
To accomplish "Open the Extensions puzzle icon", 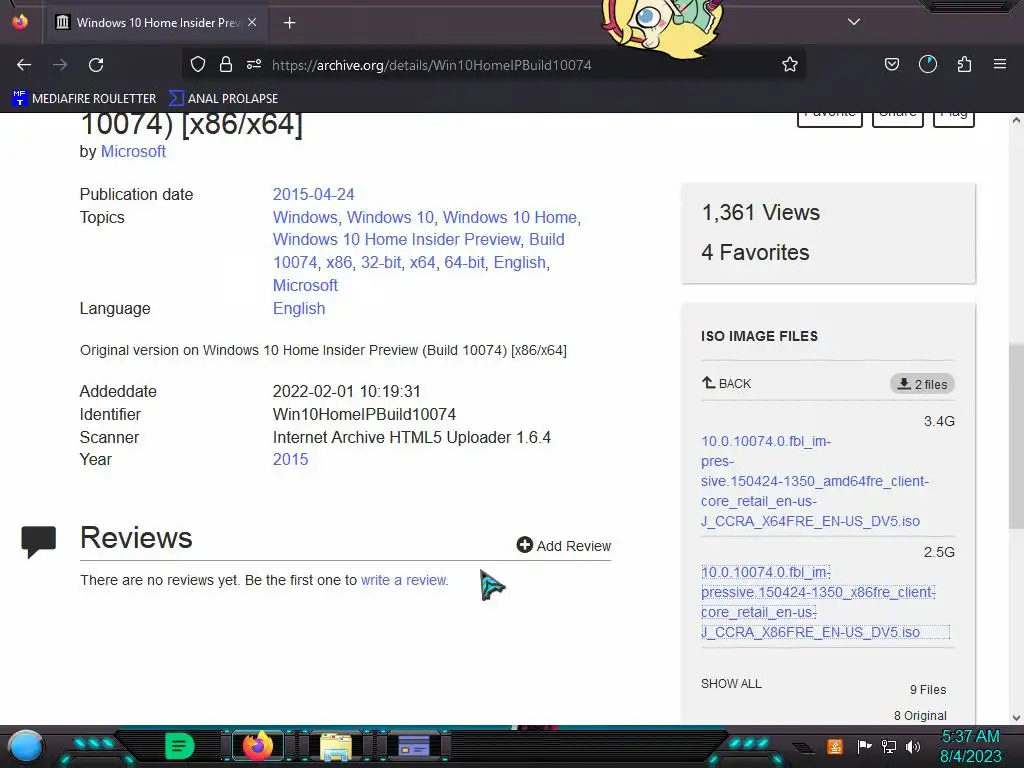I will coord(964,64).
